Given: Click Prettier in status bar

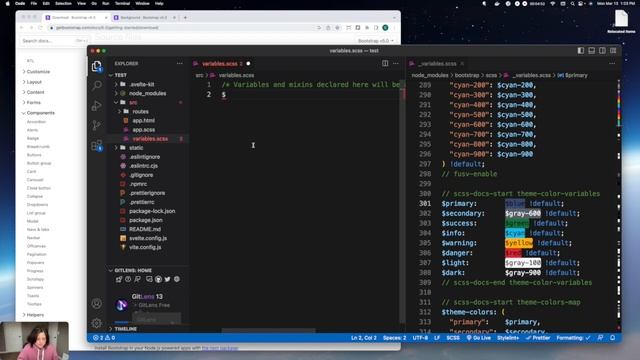Looking at the screenshot, I should click(538, 338).
